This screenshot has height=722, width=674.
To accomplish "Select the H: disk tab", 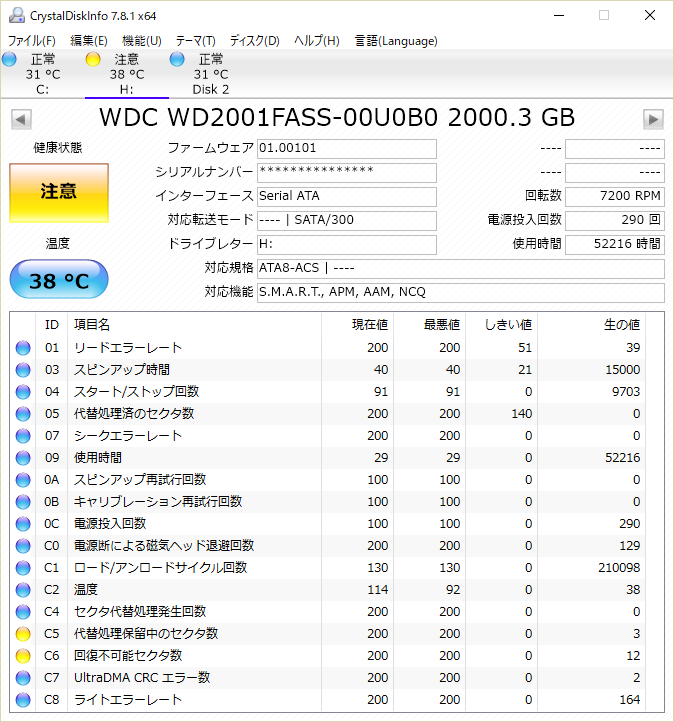I will pyautogui.click(x=127, y=74).
